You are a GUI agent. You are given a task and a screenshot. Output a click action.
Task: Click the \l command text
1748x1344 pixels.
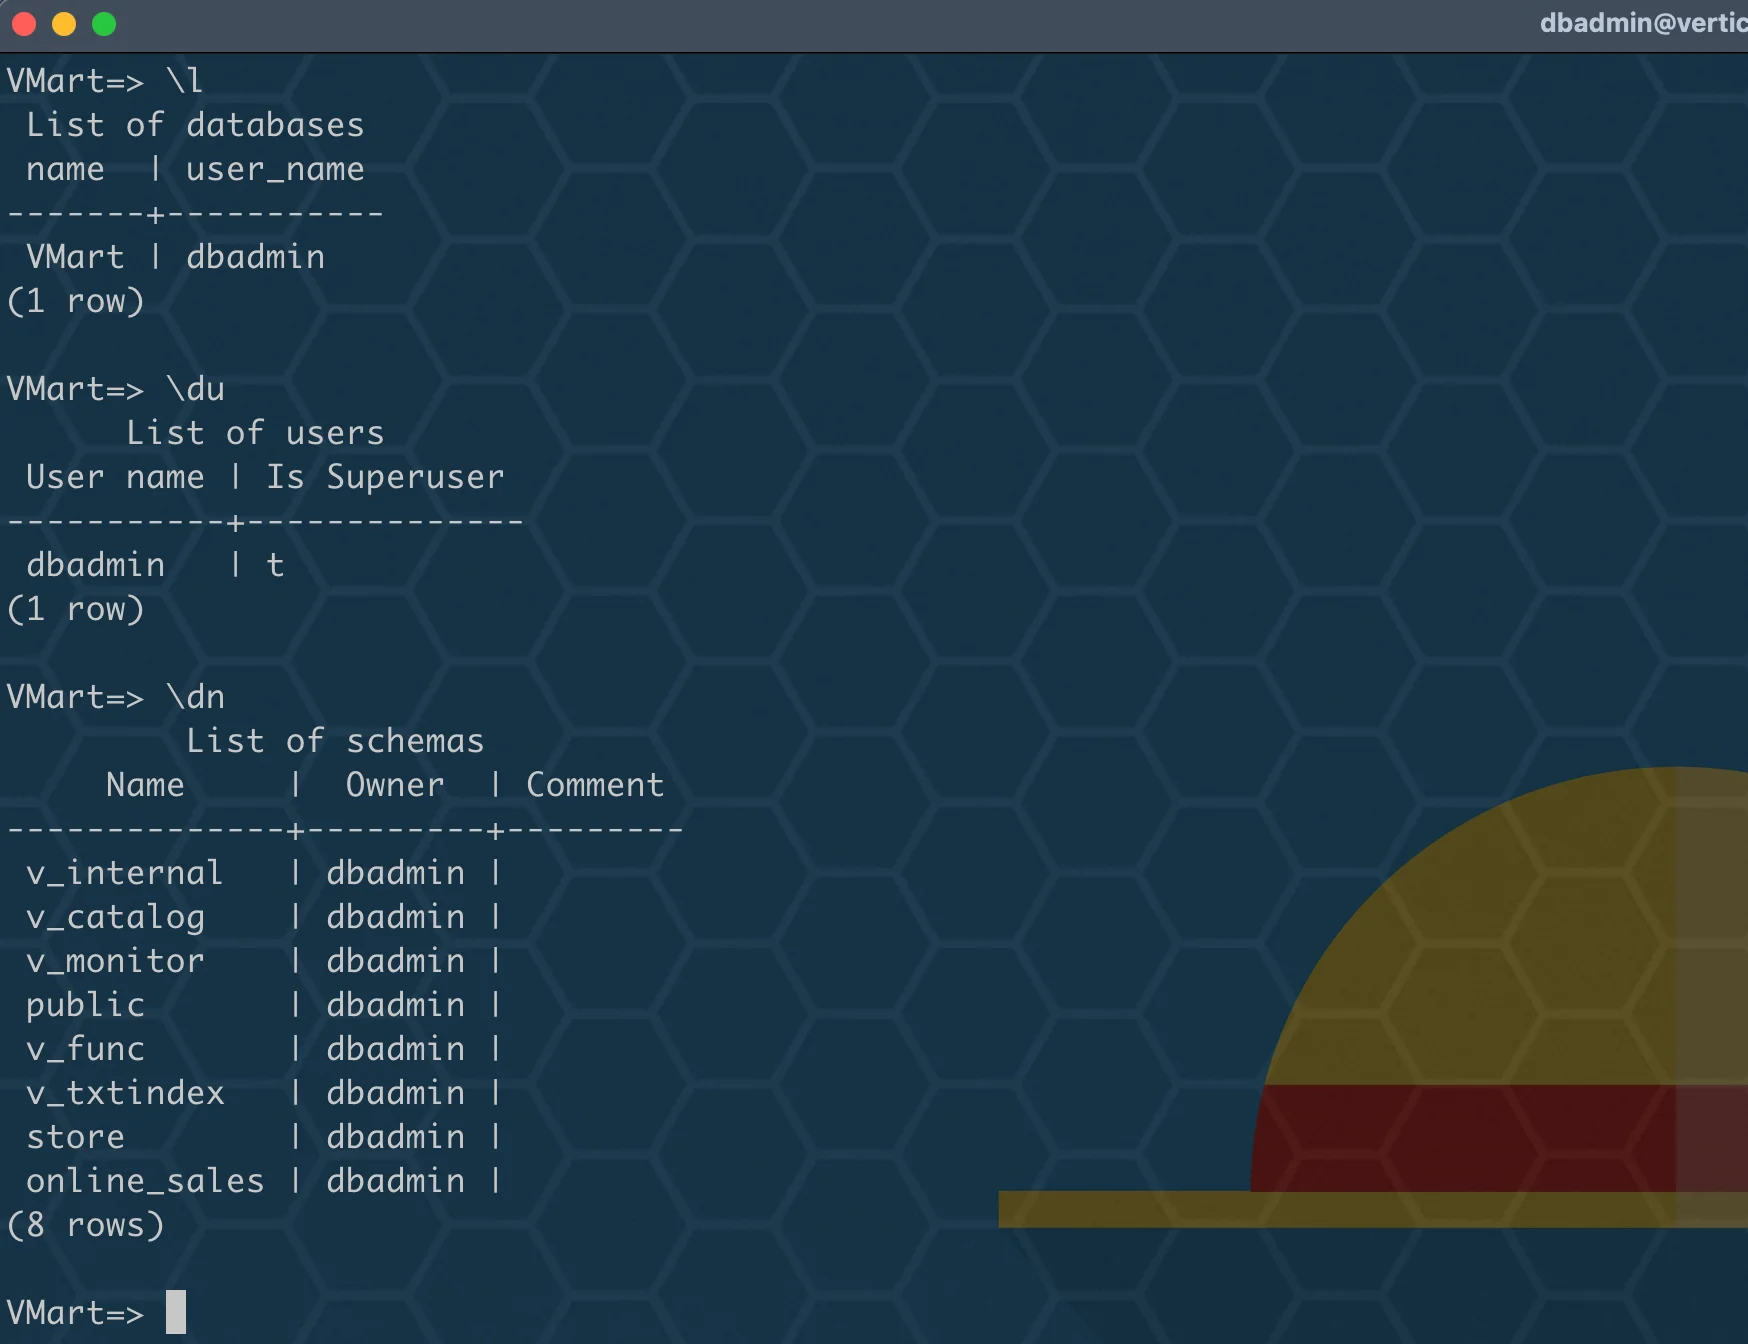pos(185,80)
